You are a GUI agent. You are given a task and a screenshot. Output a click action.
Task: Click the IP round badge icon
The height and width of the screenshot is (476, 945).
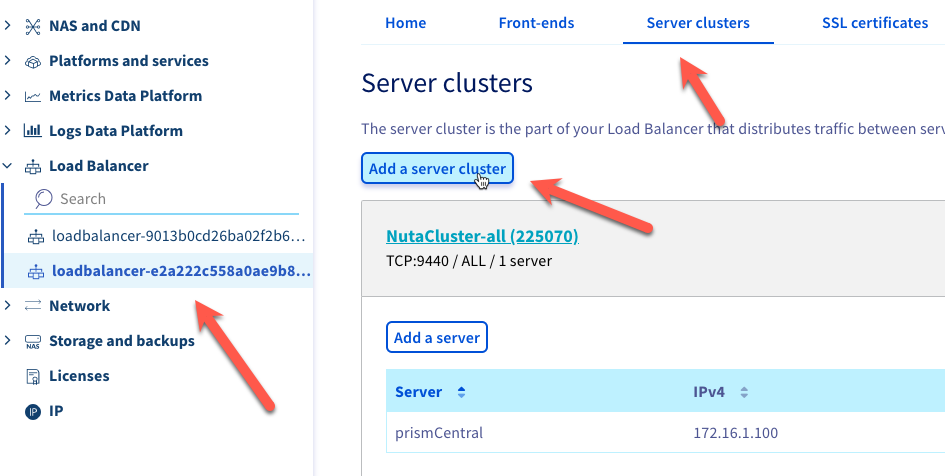click(x=33, y=412)
